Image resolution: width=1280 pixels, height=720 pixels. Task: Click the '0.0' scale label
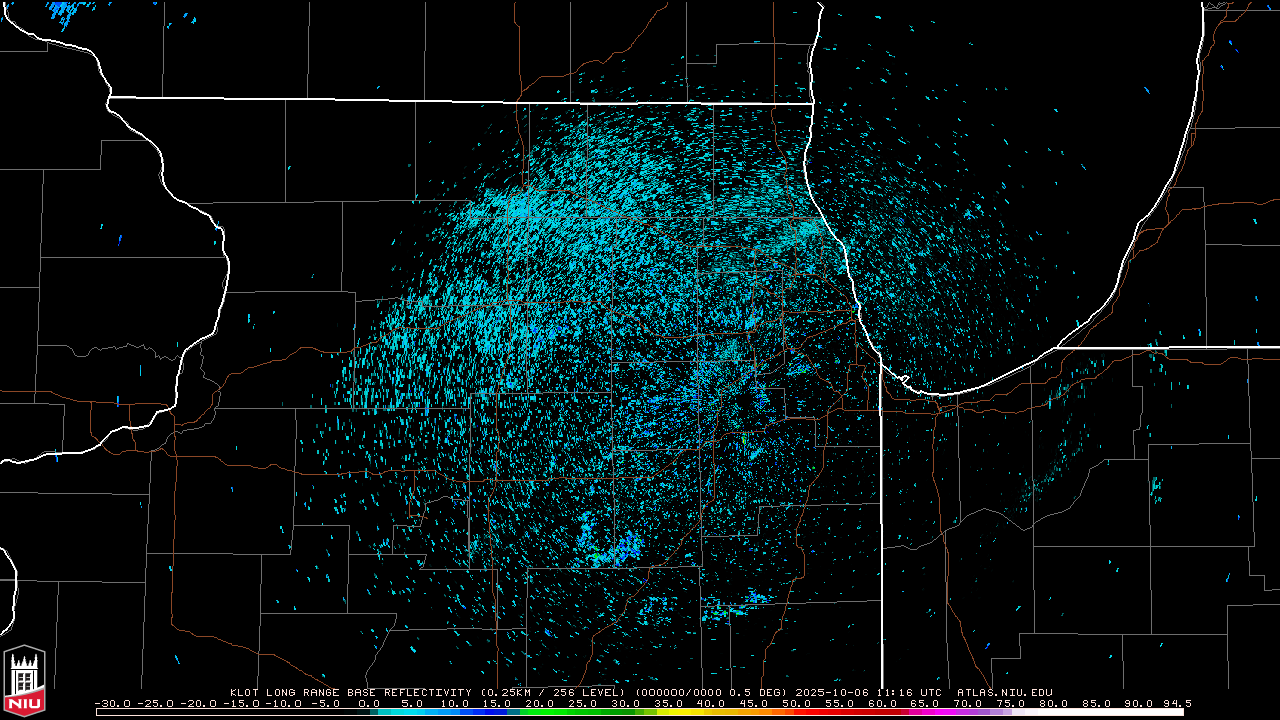[x=368, y=704]
